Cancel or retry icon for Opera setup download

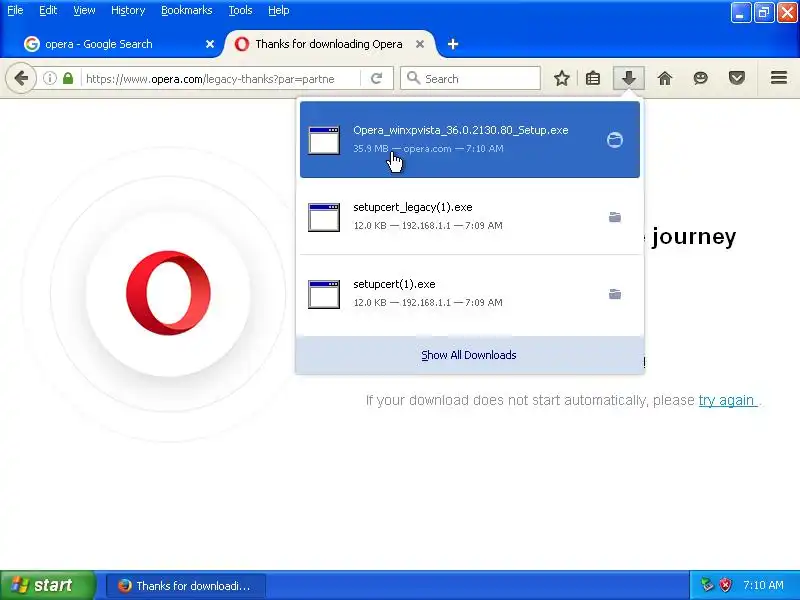(615, 140)
